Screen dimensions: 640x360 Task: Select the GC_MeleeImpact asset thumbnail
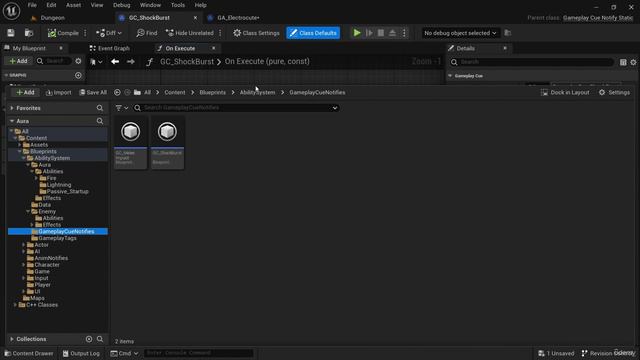[x=131, y=142]
